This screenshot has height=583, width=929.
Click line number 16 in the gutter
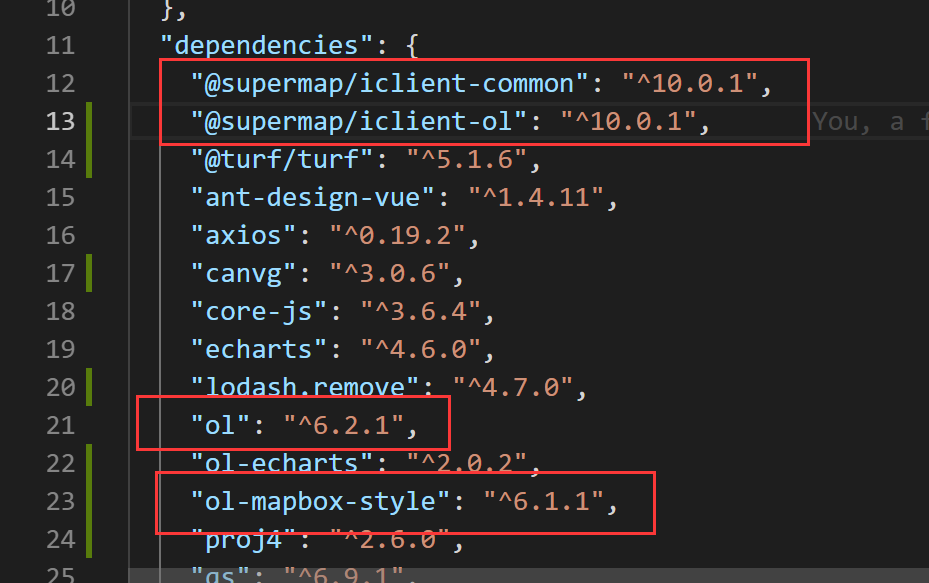click(60, 235)
